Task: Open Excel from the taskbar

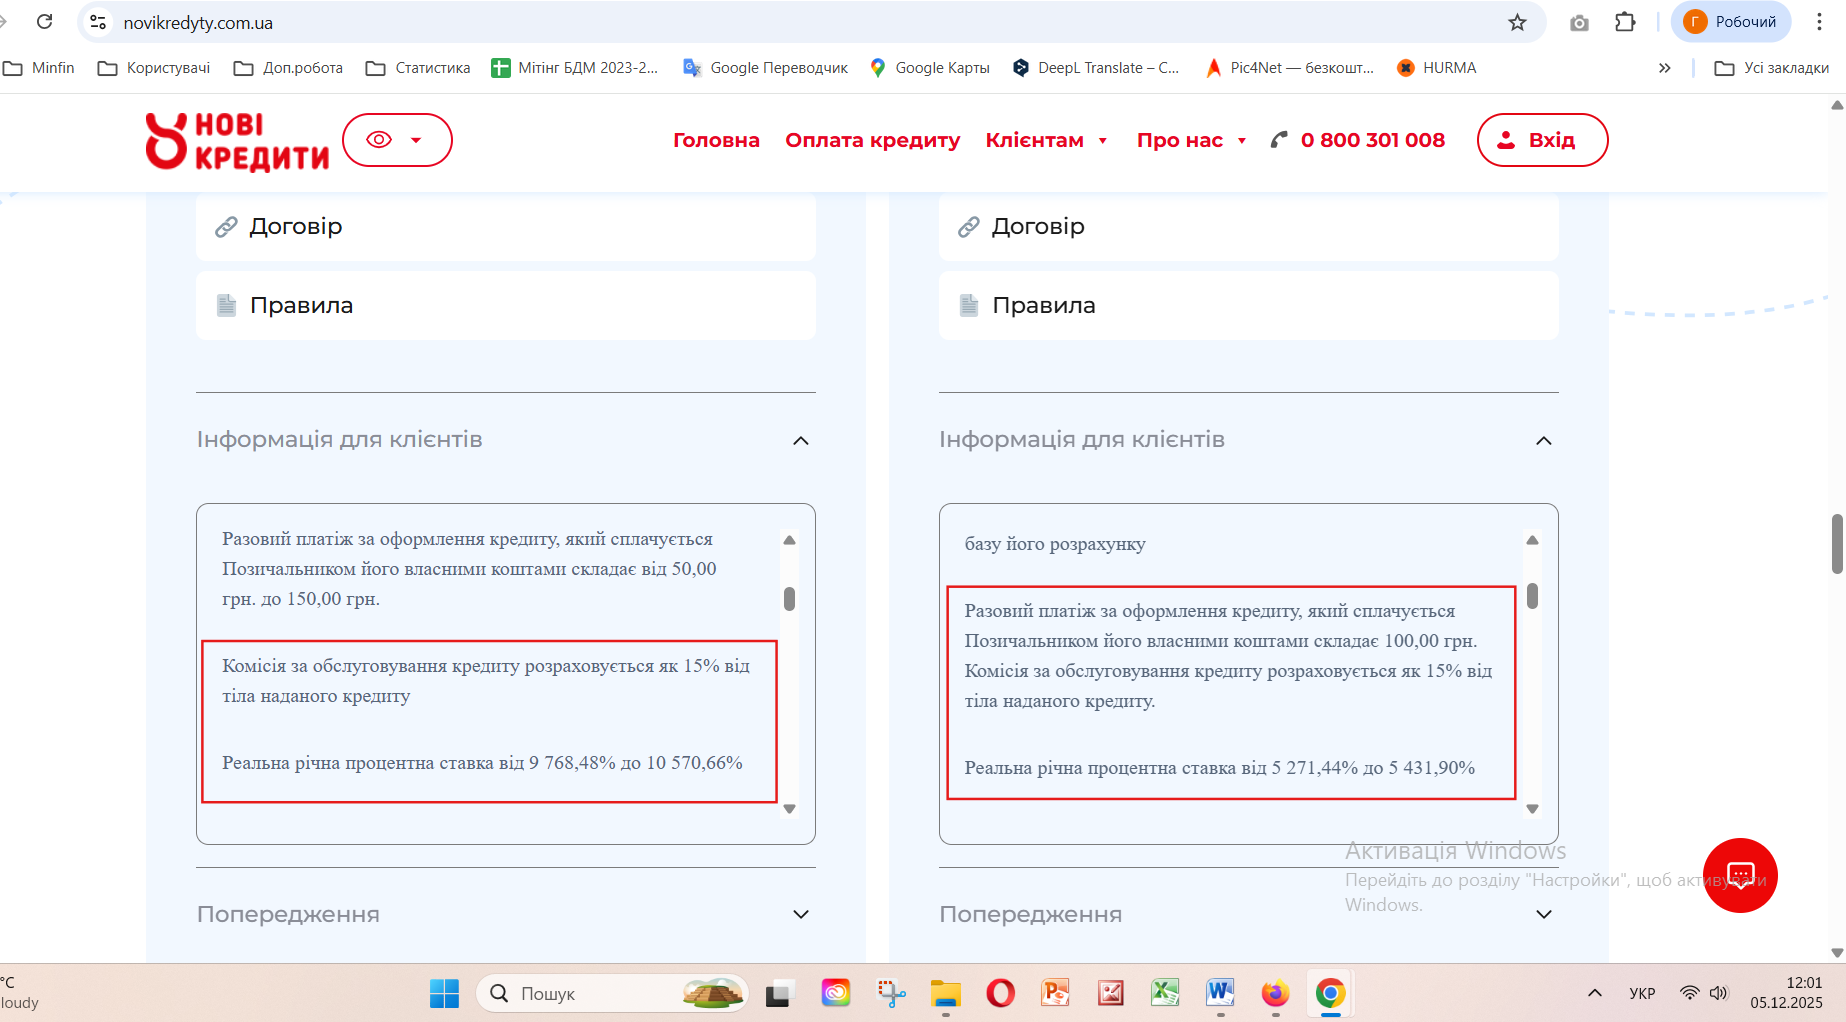Action: point(1165,993)
